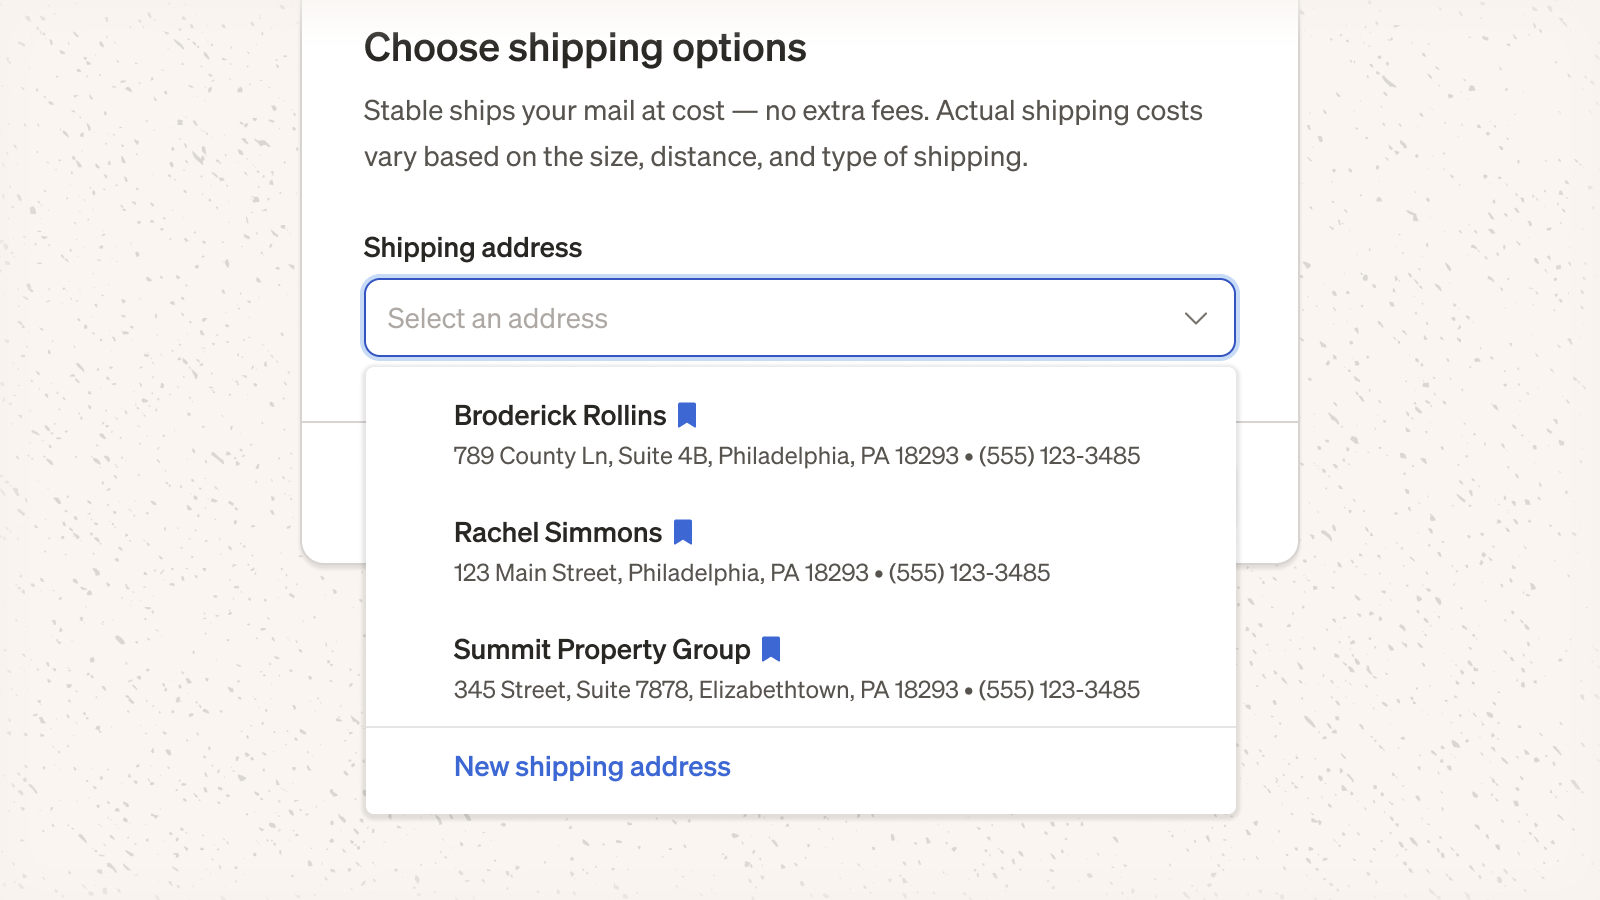Pick Summit Property Group as shipping address

(801, 669)
